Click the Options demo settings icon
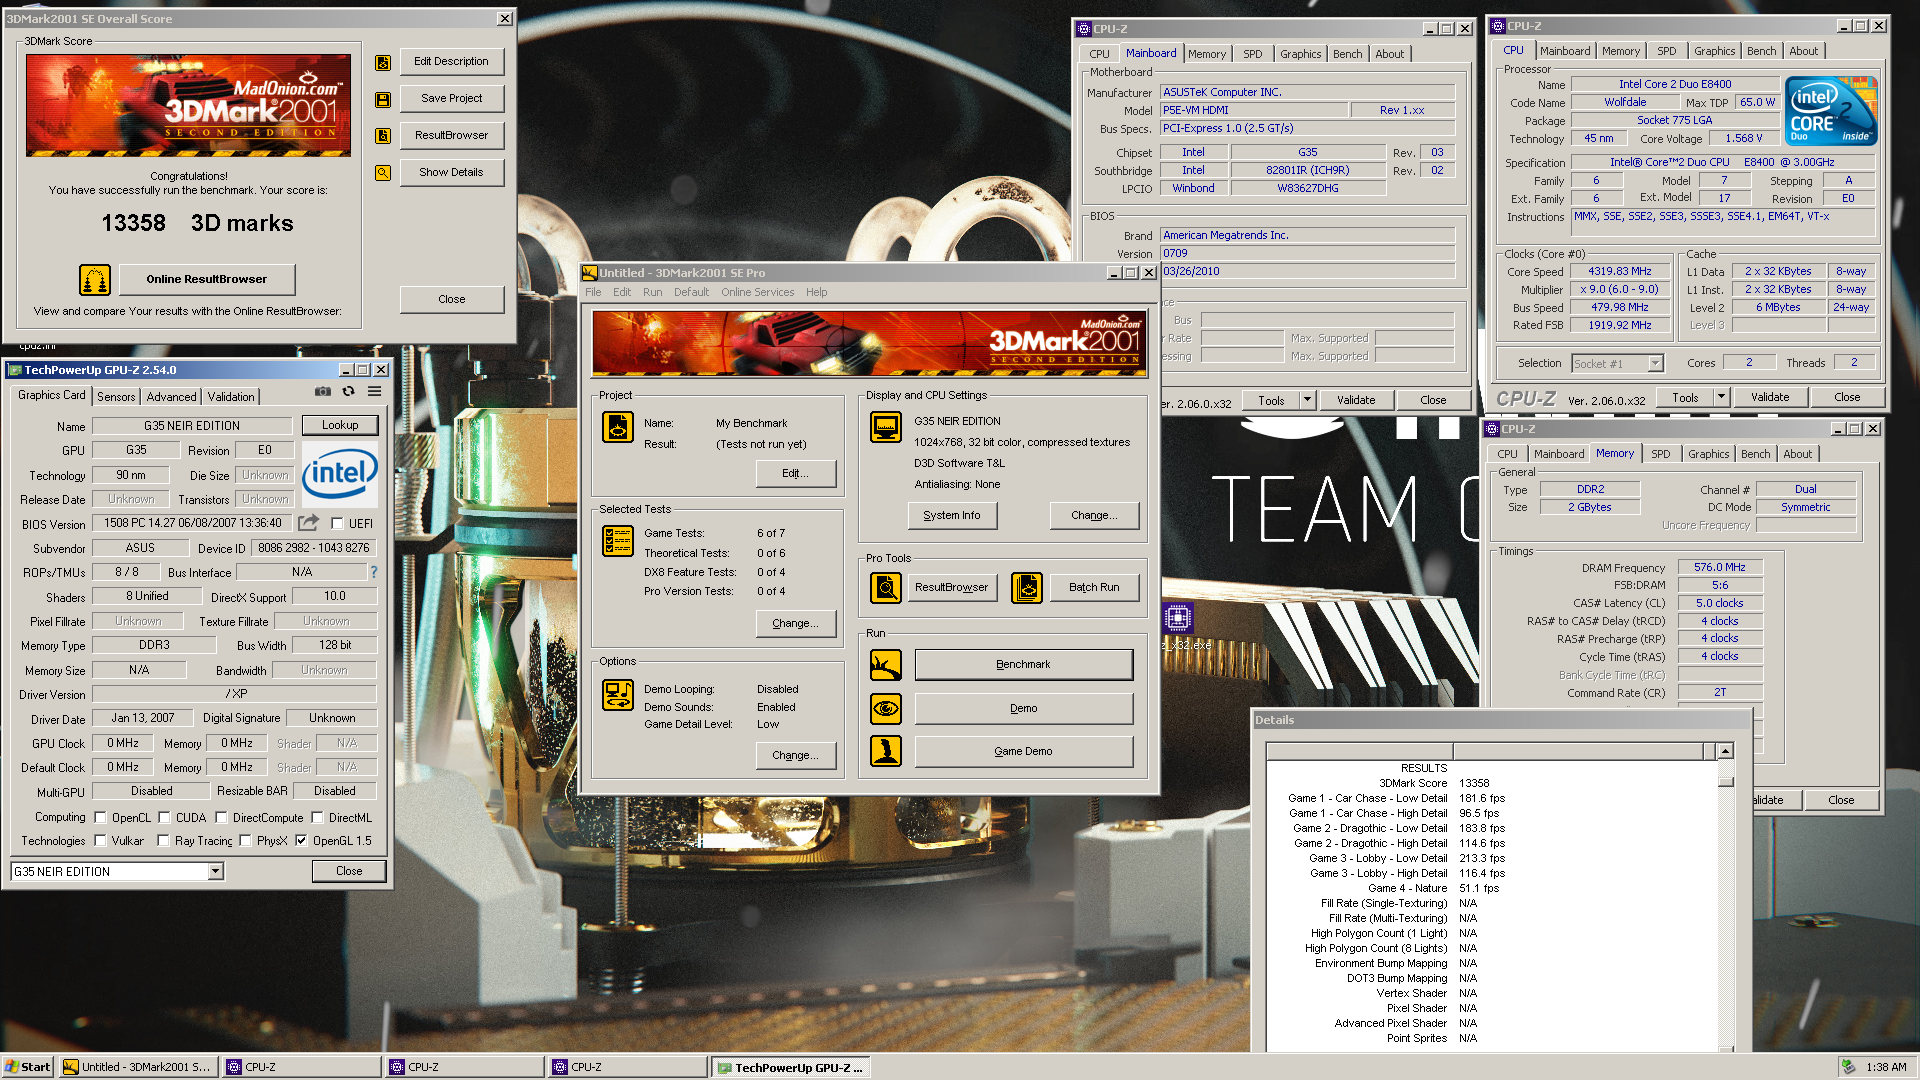The width and height of the screenshot is (1920, 1080). (x=618, y=695)
